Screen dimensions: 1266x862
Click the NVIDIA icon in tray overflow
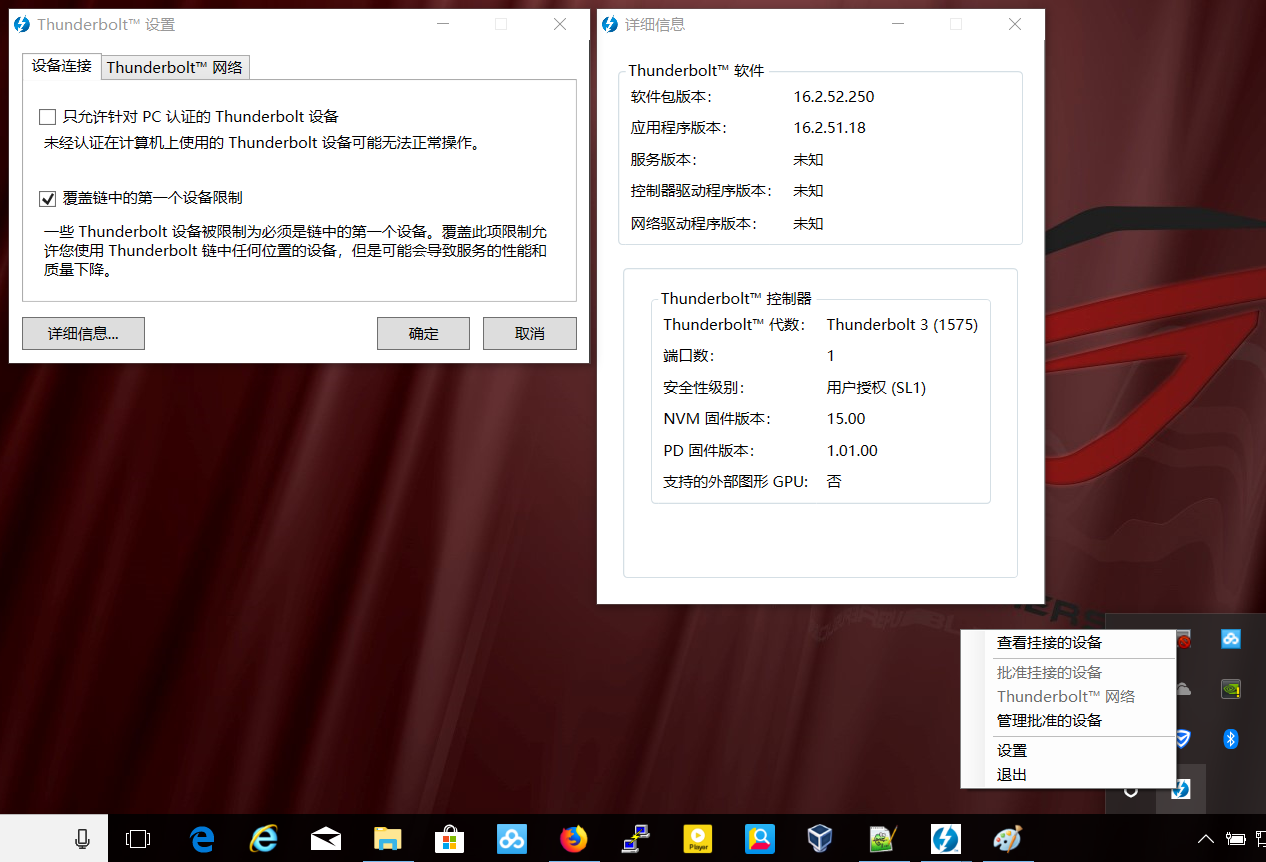coord(1231,688)
